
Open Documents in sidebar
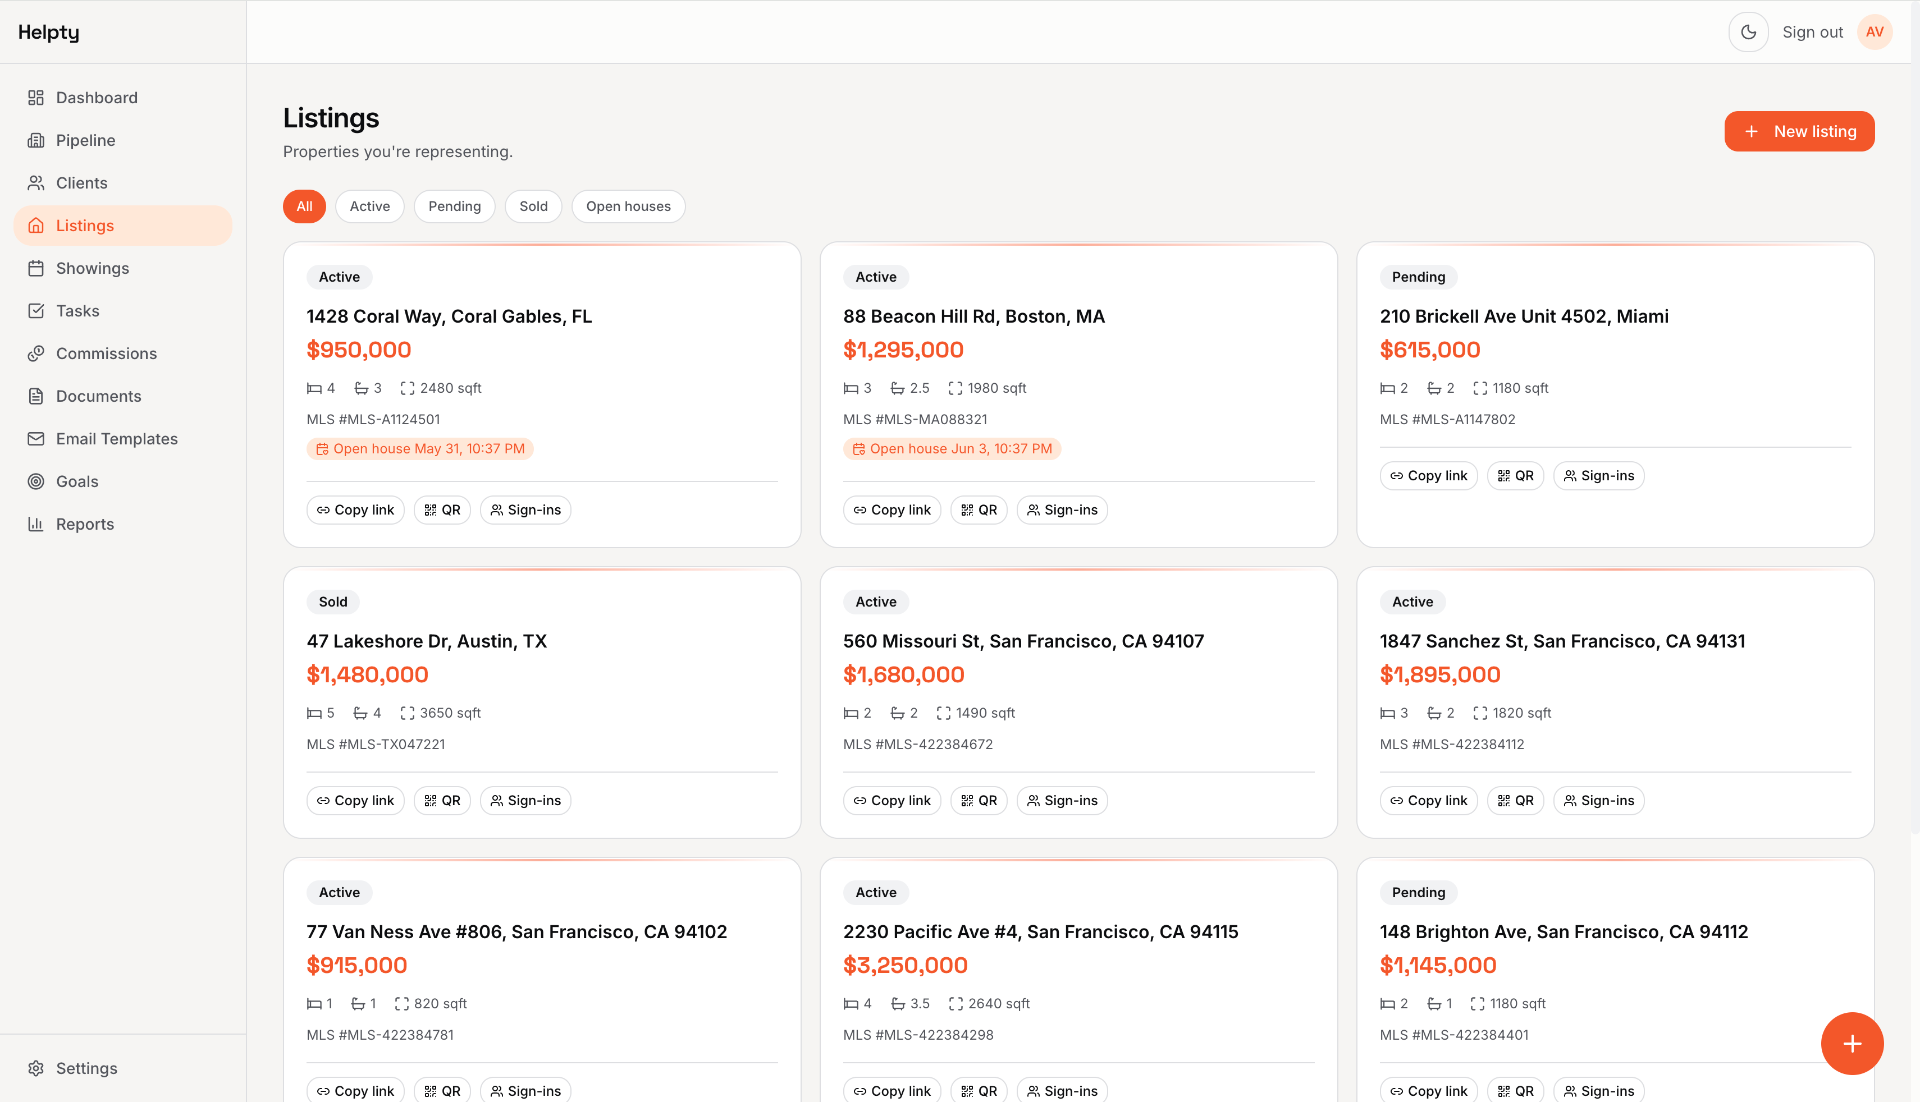(x=123, y=397)
